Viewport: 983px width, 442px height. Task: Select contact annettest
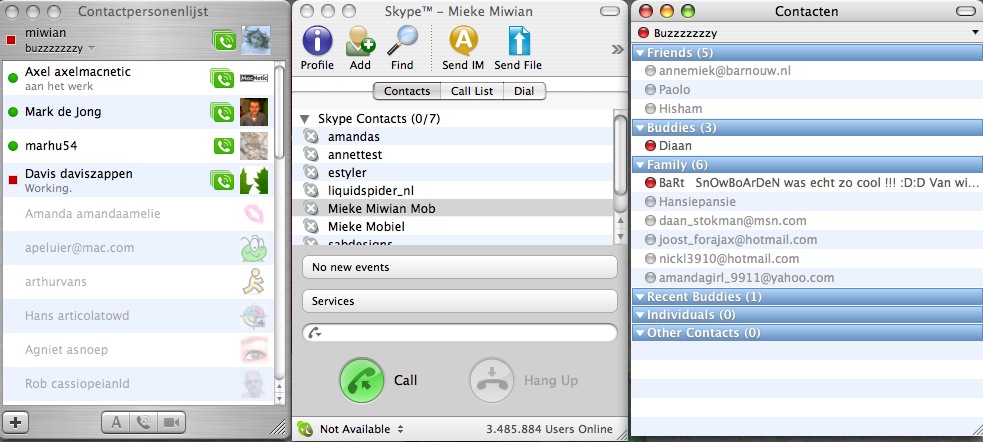click(x=452, y=154)
